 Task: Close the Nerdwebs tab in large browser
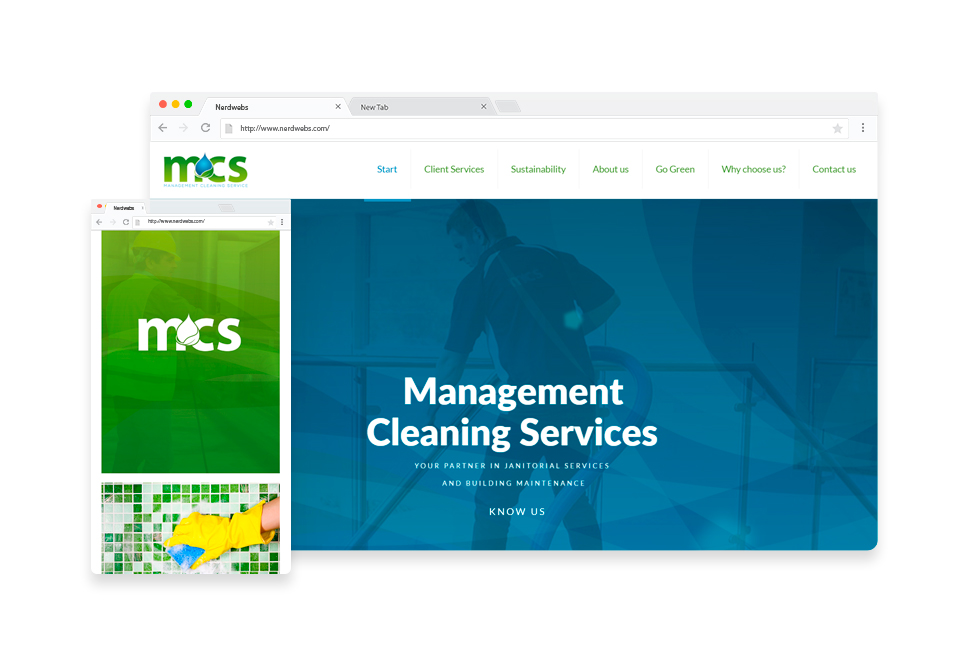click(x=338, y=107)
